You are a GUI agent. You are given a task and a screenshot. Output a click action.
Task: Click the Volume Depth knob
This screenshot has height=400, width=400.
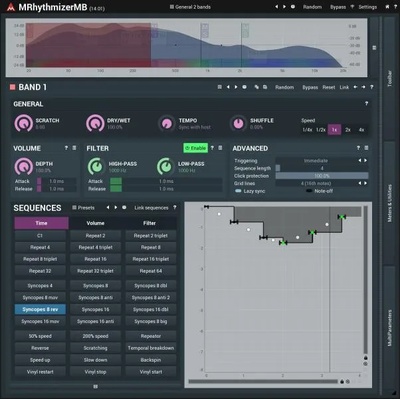23,166
